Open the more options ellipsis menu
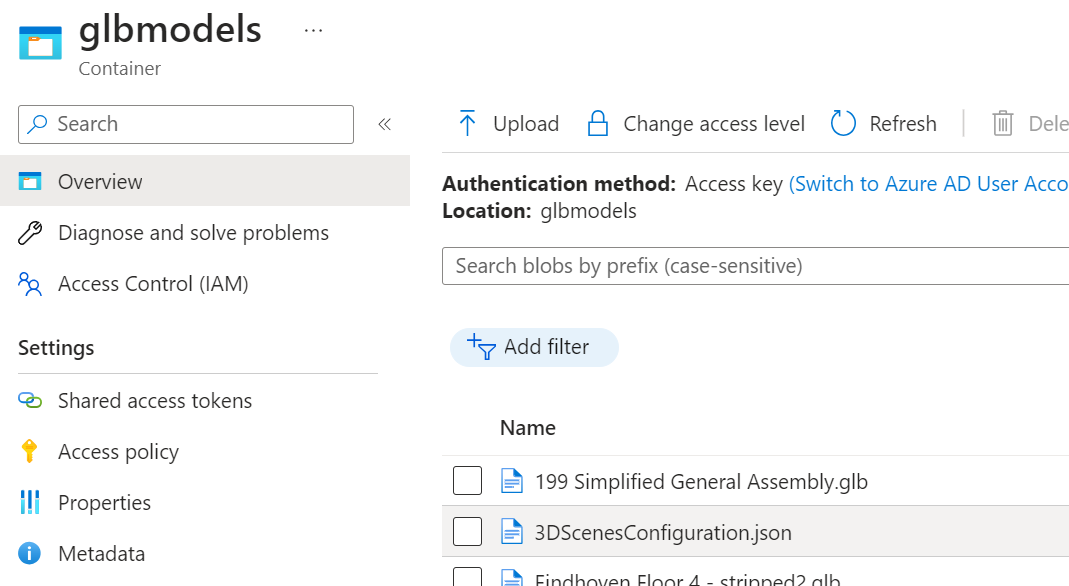The image size is (1069, 586). [x=313, y=31]
